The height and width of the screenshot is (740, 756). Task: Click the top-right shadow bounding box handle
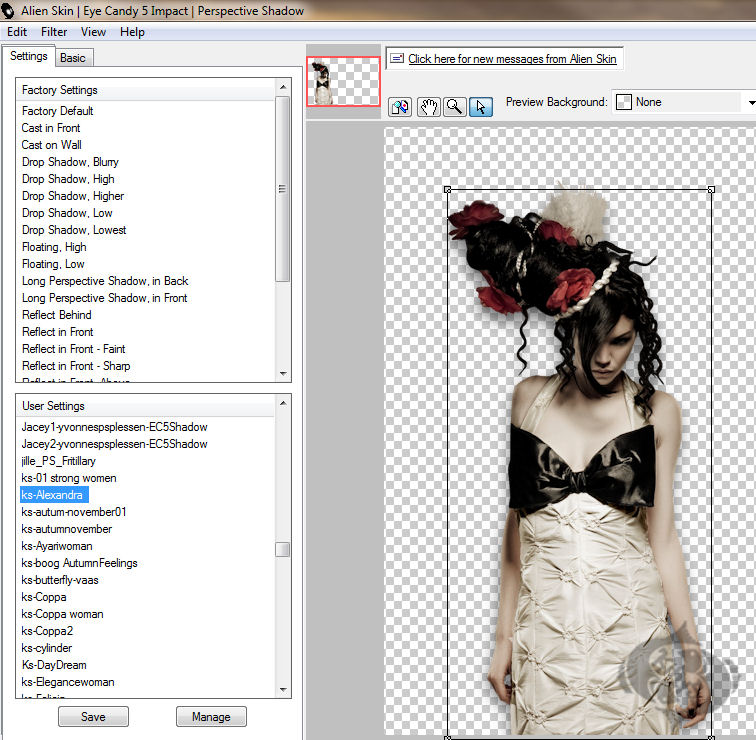pos(711,189)
